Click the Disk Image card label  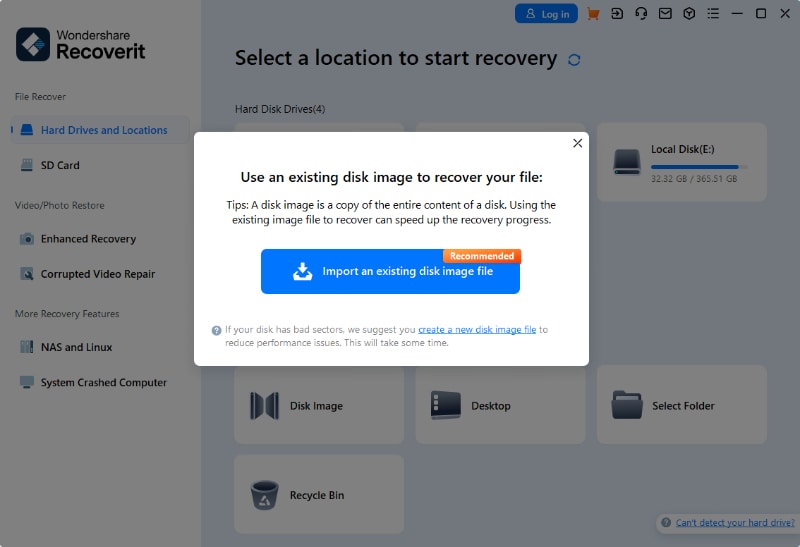(316, 406)
